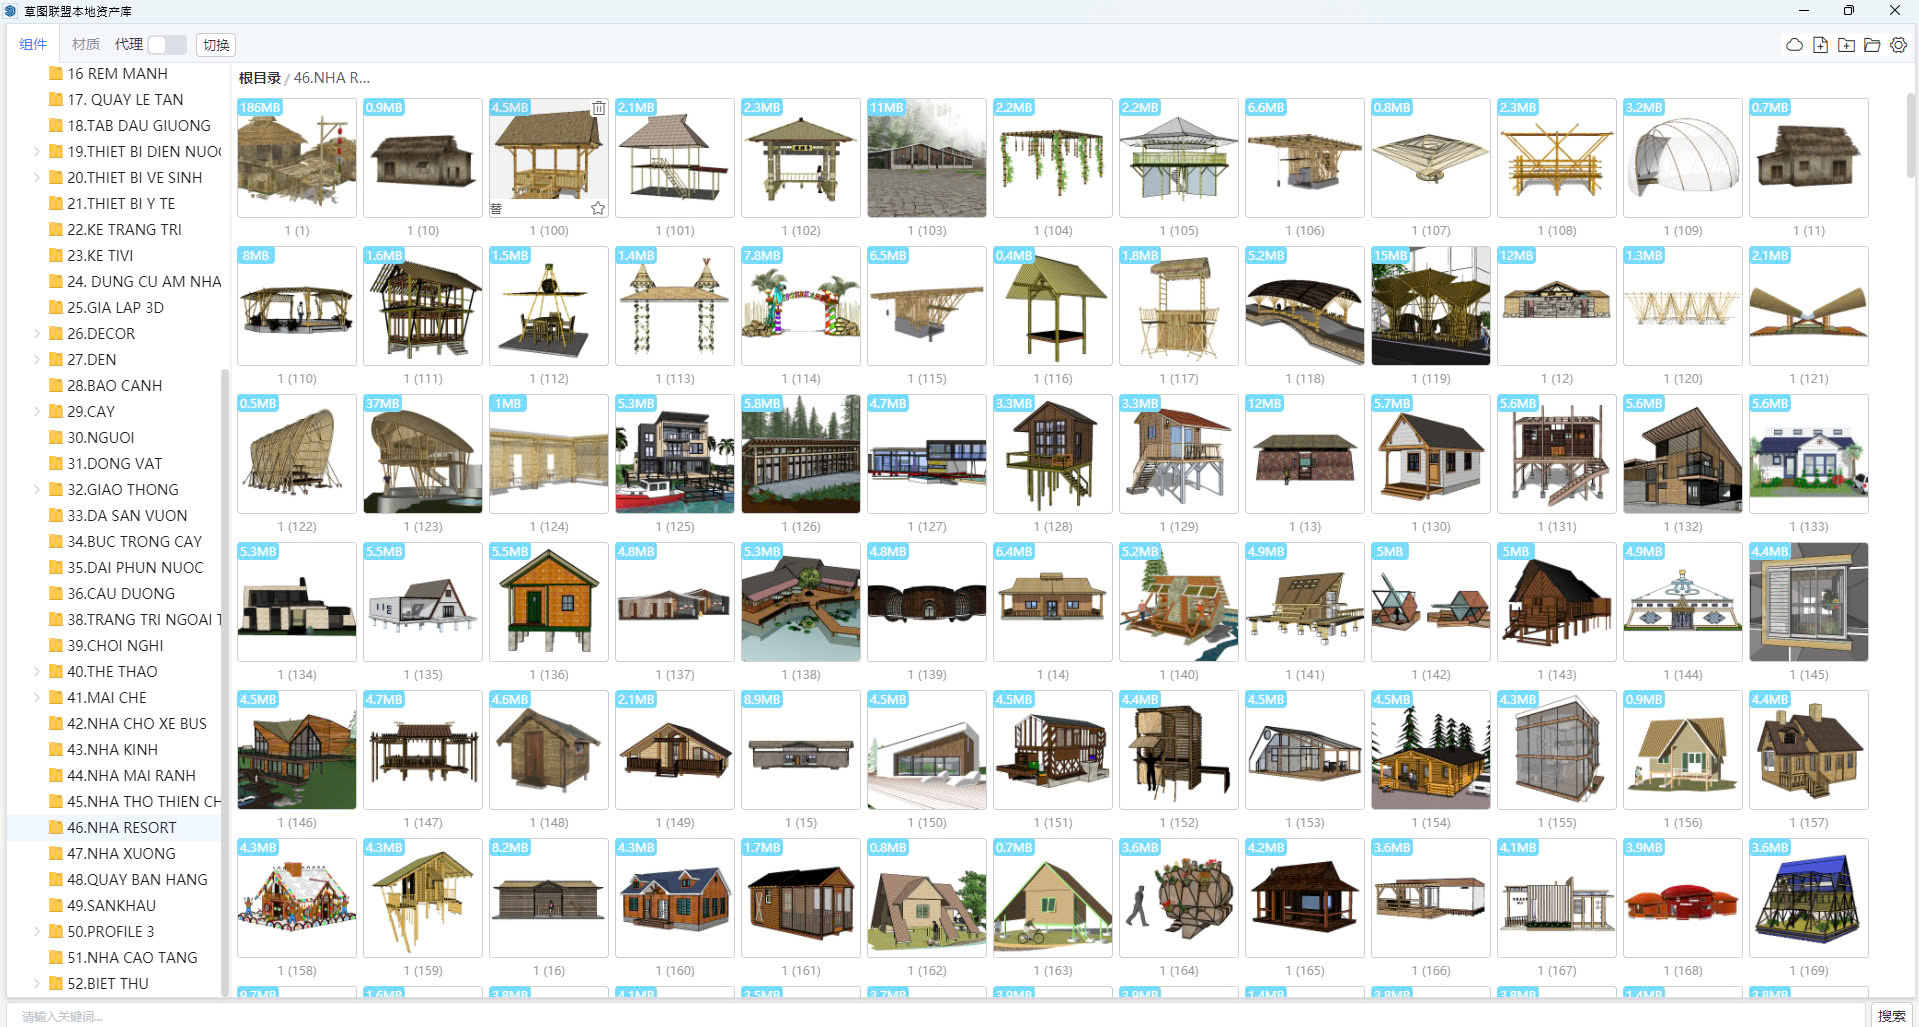Screen dimensions: 1919x1027
Task: Expand the 40.THE THAO folder node
Action: [37, 672]
